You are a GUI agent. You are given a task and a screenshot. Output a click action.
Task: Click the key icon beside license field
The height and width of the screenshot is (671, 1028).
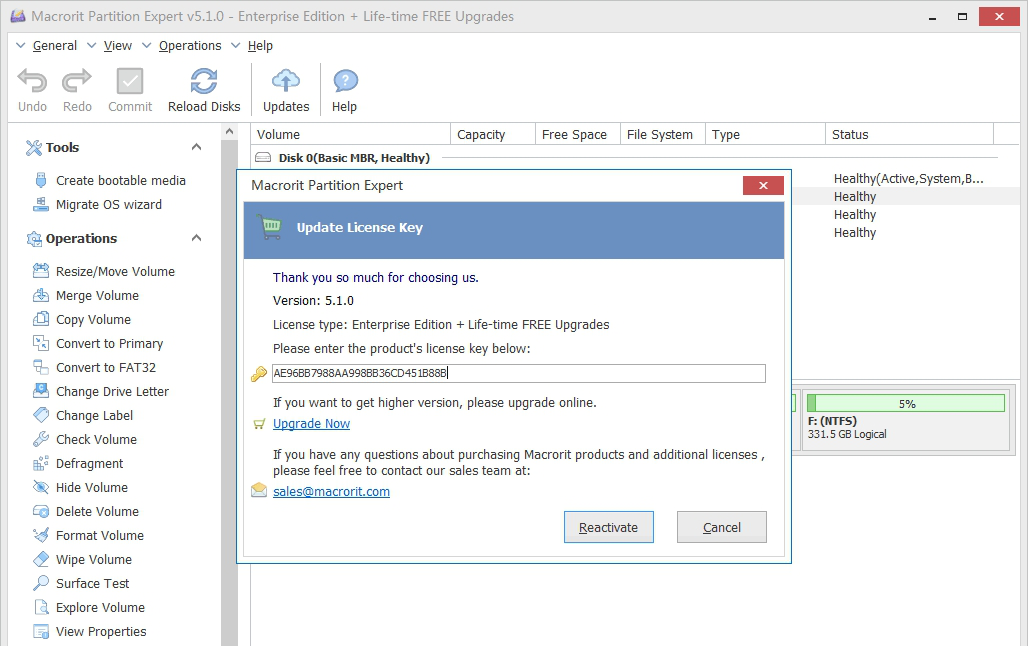coord(259,373)
